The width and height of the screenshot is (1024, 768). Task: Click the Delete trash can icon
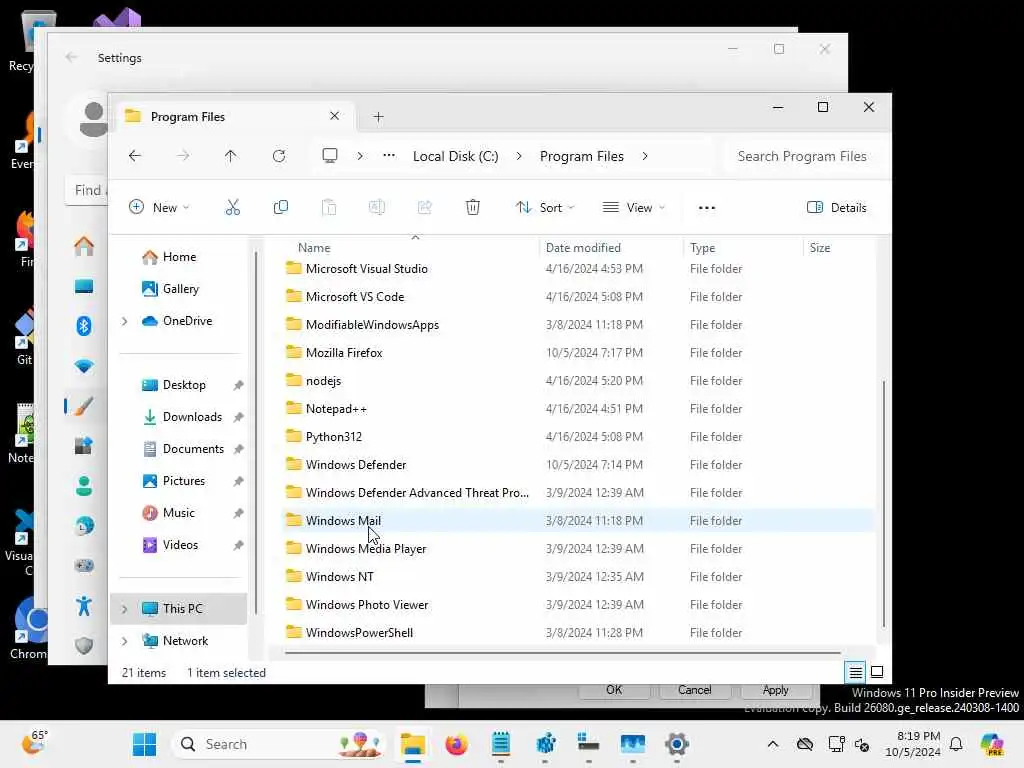pyautogui.click(x=473, y=208)
